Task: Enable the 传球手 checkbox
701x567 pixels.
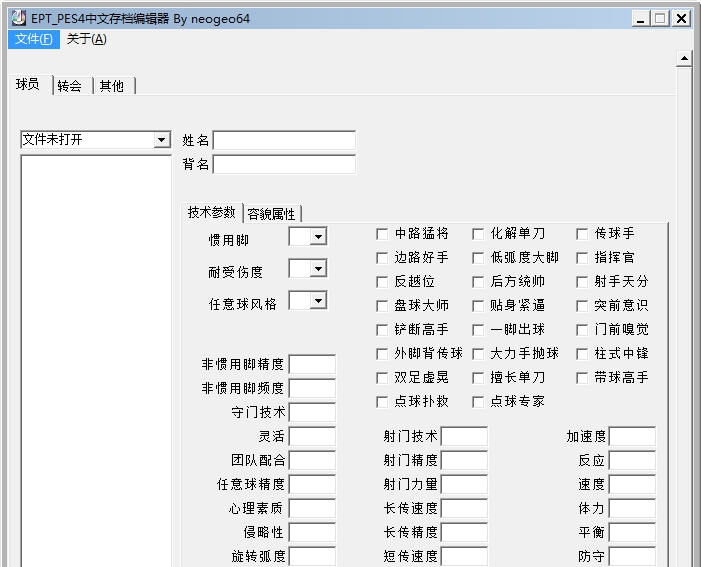Action: (582, 234)
